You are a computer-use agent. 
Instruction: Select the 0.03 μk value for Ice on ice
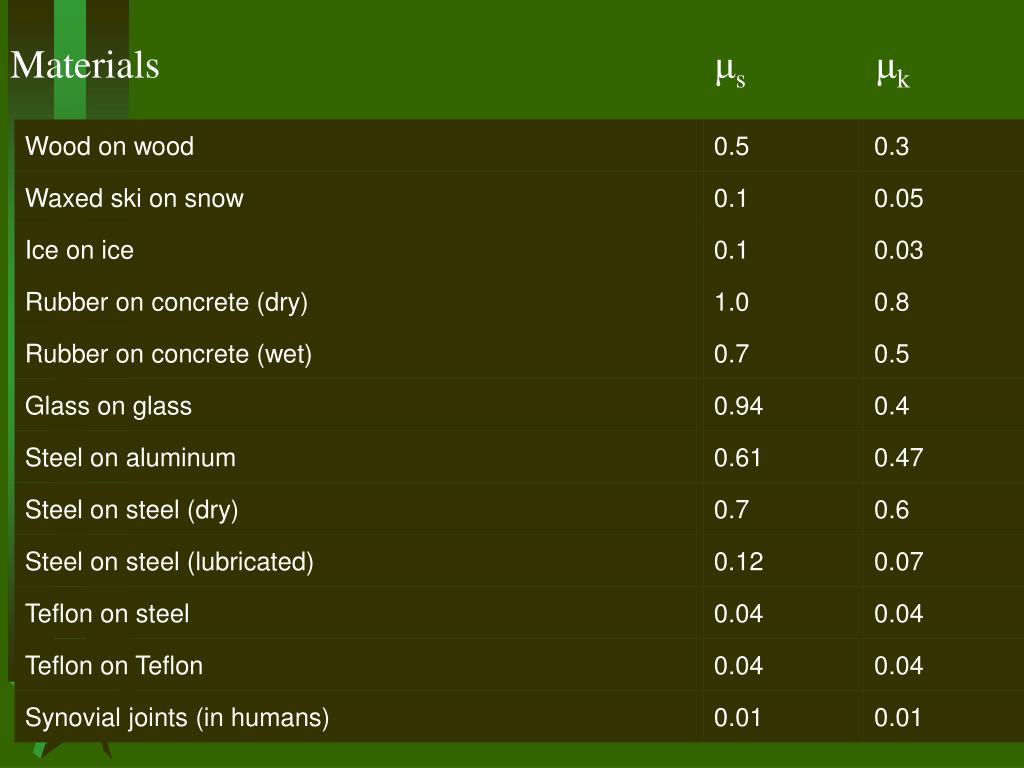pyautogui.click(x=899, y=250)
